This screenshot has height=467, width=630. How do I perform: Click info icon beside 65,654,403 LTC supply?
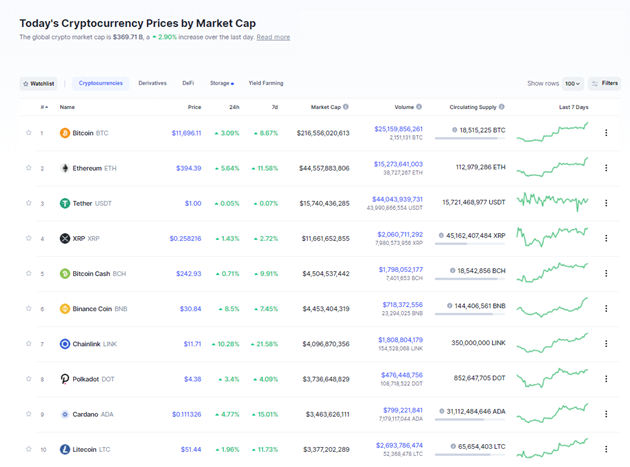click(453, 447)
